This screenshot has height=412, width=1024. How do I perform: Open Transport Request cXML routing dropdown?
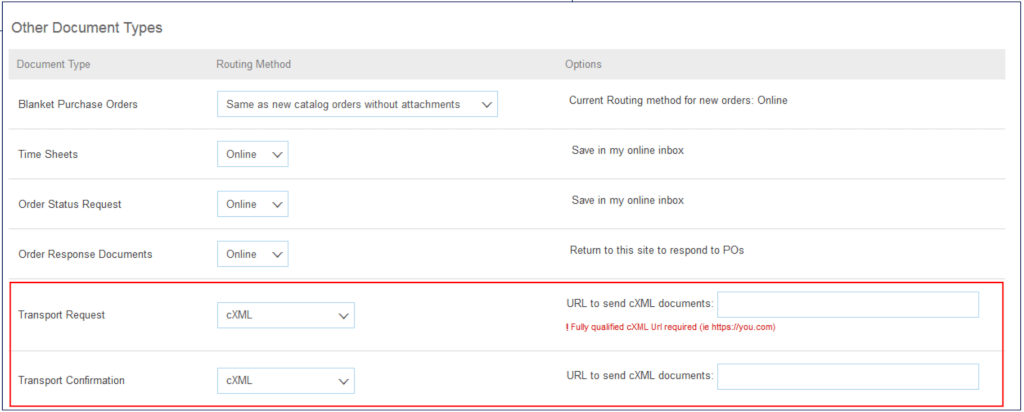[x=286, y=315]
